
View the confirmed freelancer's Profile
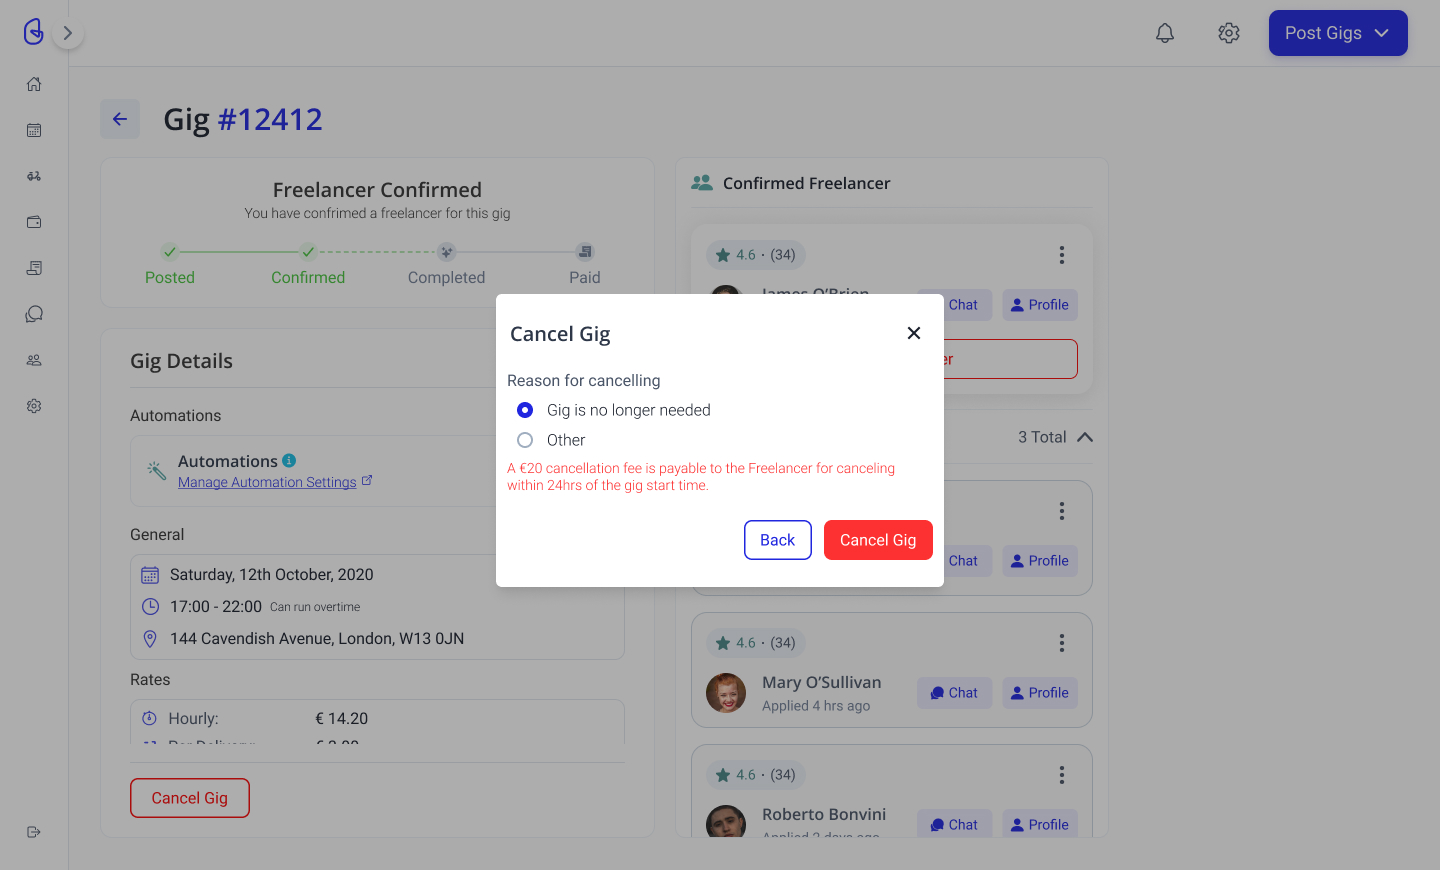1040,305
